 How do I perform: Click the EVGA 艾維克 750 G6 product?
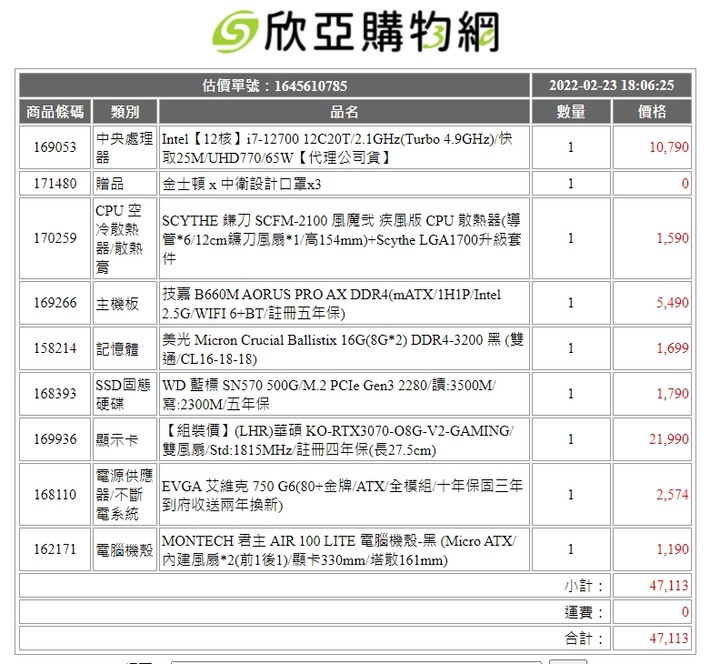pyautogui.click(x=344, y=495)
